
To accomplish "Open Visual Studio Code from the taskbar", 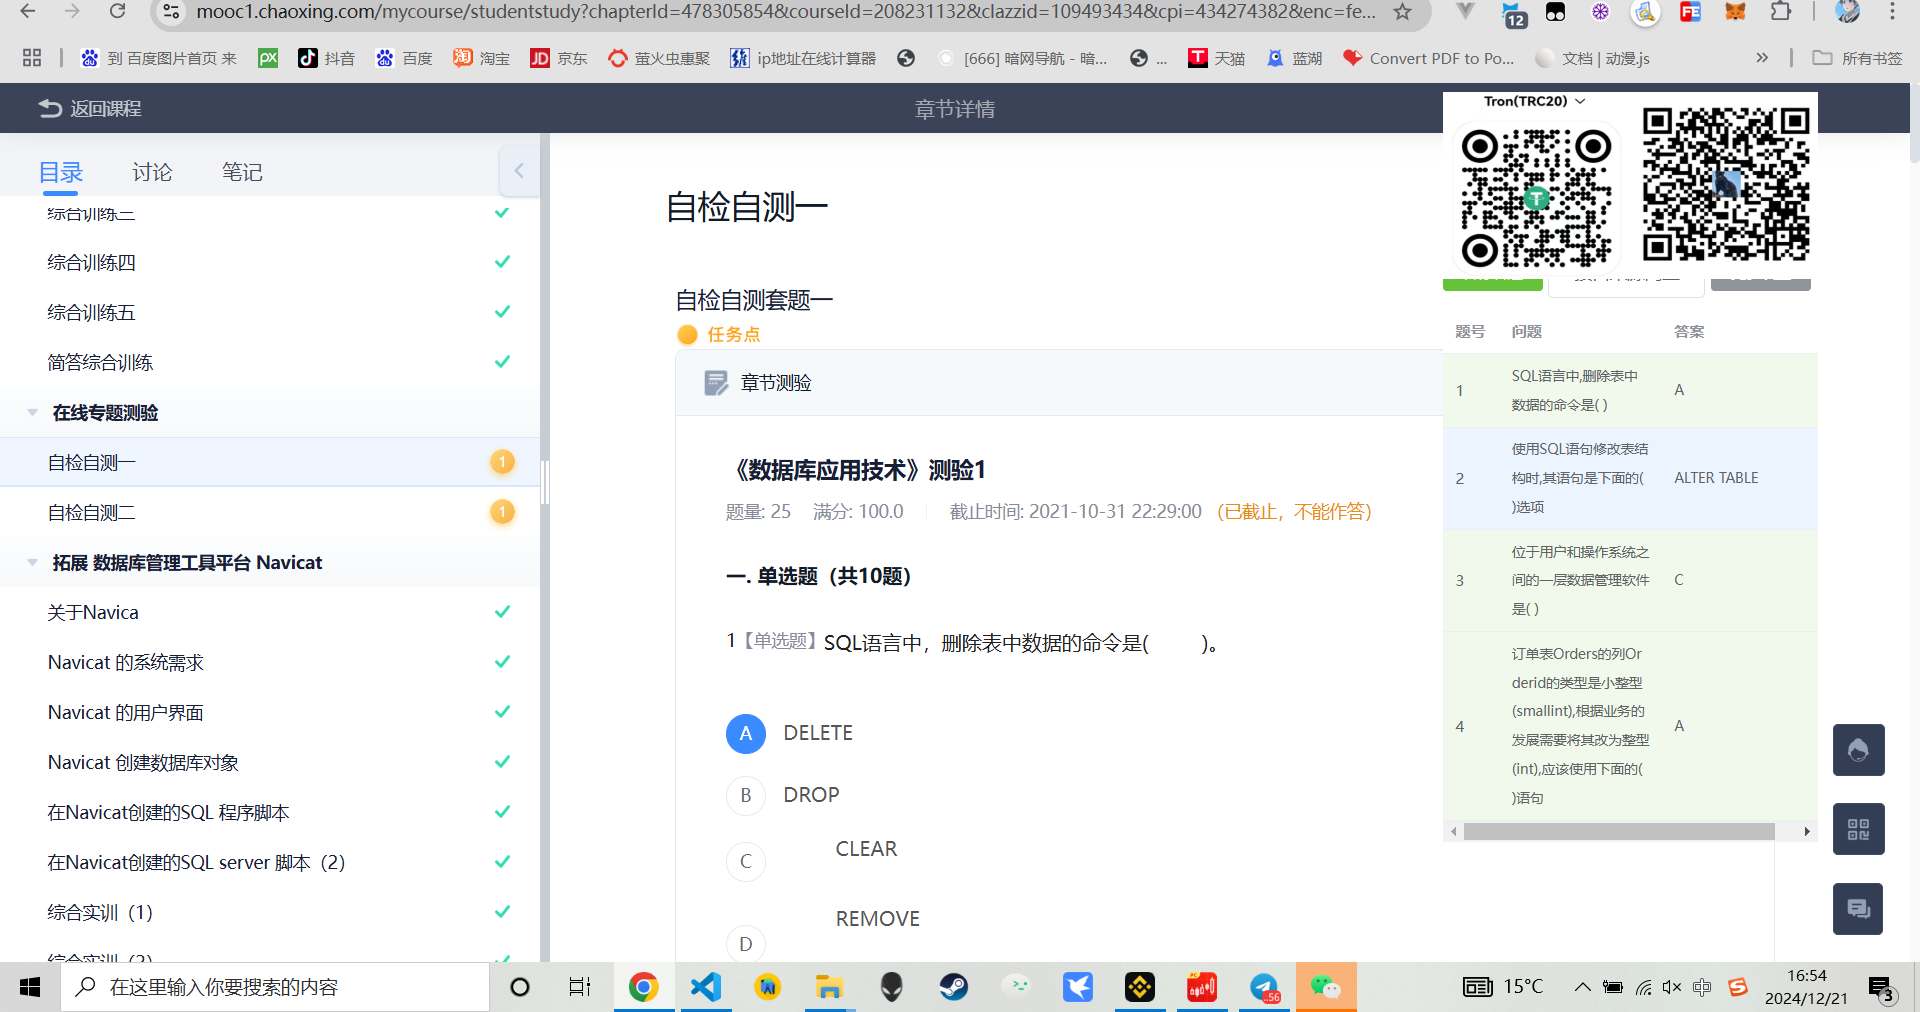I will coord(706,987).
